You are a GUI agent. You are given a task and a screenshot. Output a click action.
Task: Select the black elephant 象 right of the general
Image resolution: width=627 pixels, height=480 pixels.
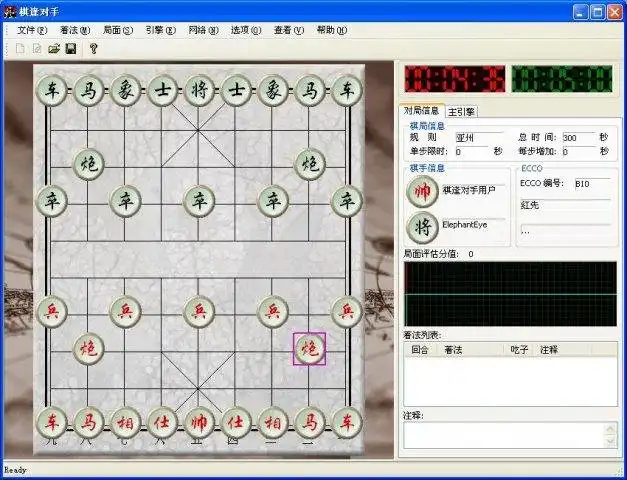coord(273,91)
